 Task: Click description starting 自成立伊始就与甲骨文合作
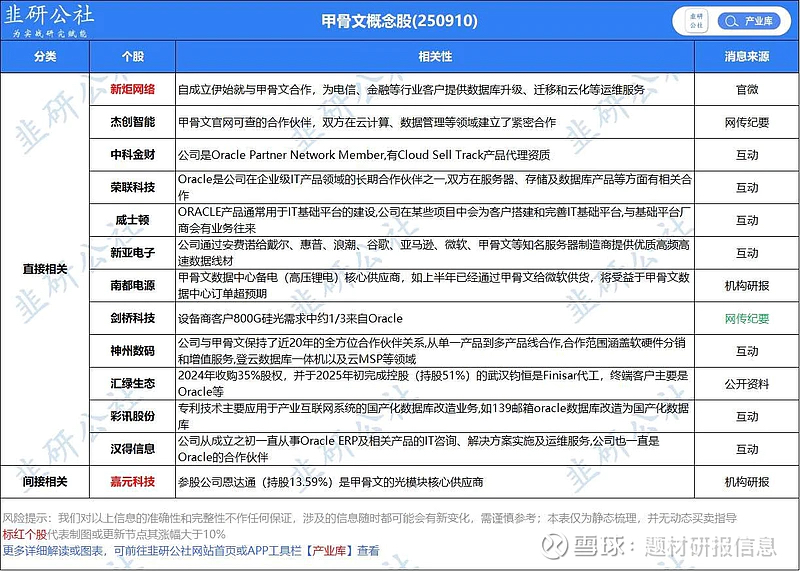(x=411, y=90)
